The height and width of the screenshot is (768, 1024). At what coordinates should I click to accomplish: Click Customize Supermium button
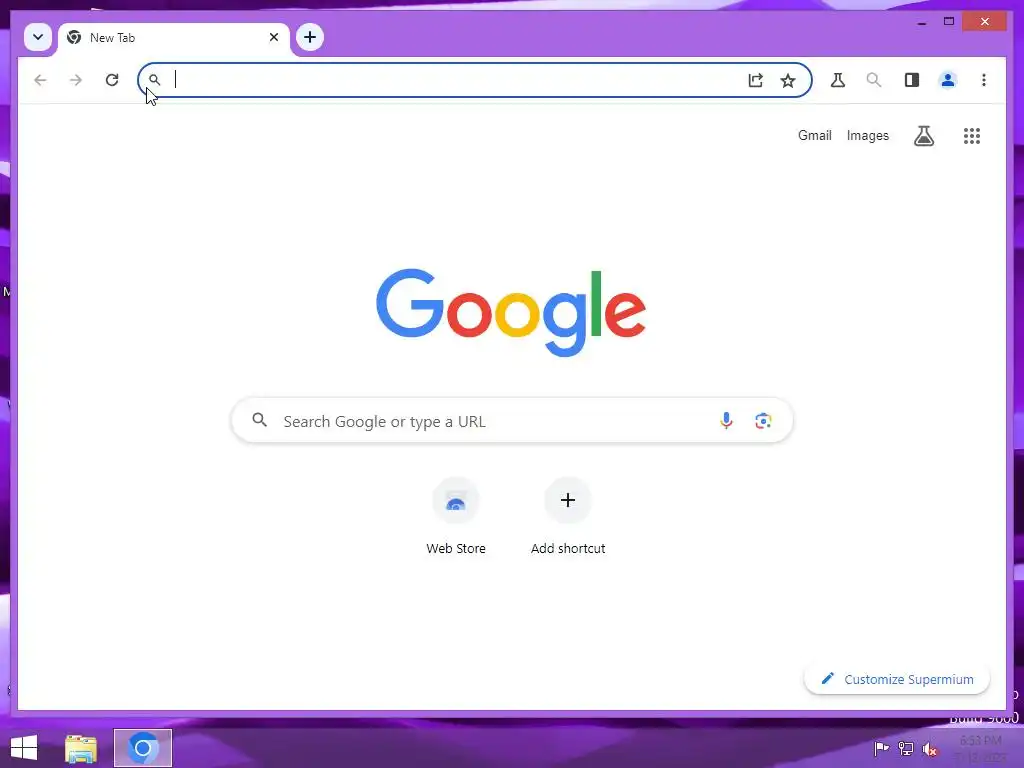pyautogui.click(x=897, y=679)
